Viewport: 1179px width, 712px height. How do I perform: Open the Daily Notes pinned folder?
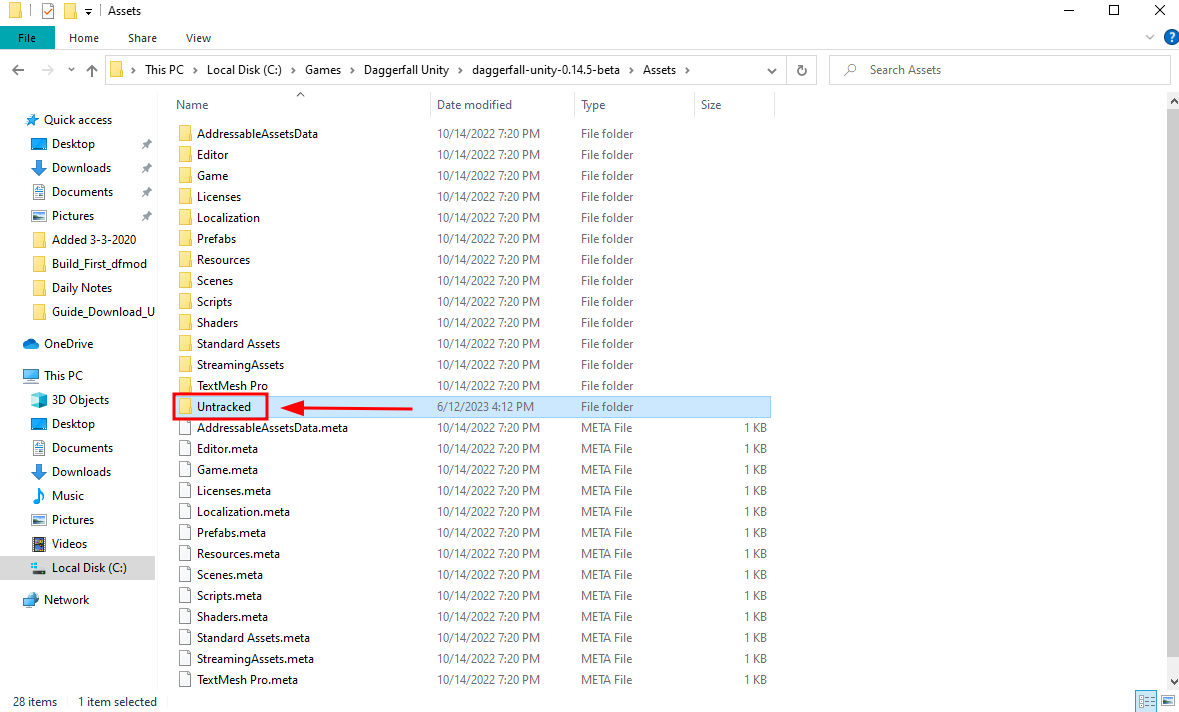[x=81, y=288]
